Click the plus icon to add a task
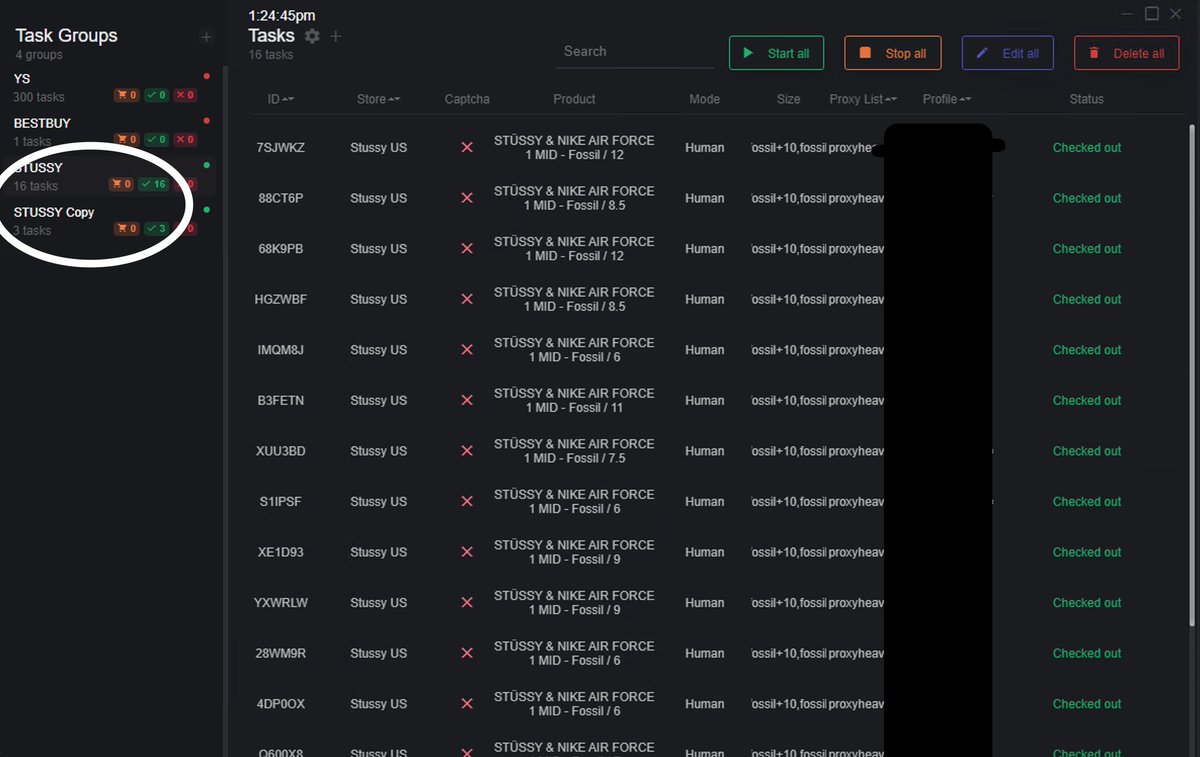 (336, 35)
